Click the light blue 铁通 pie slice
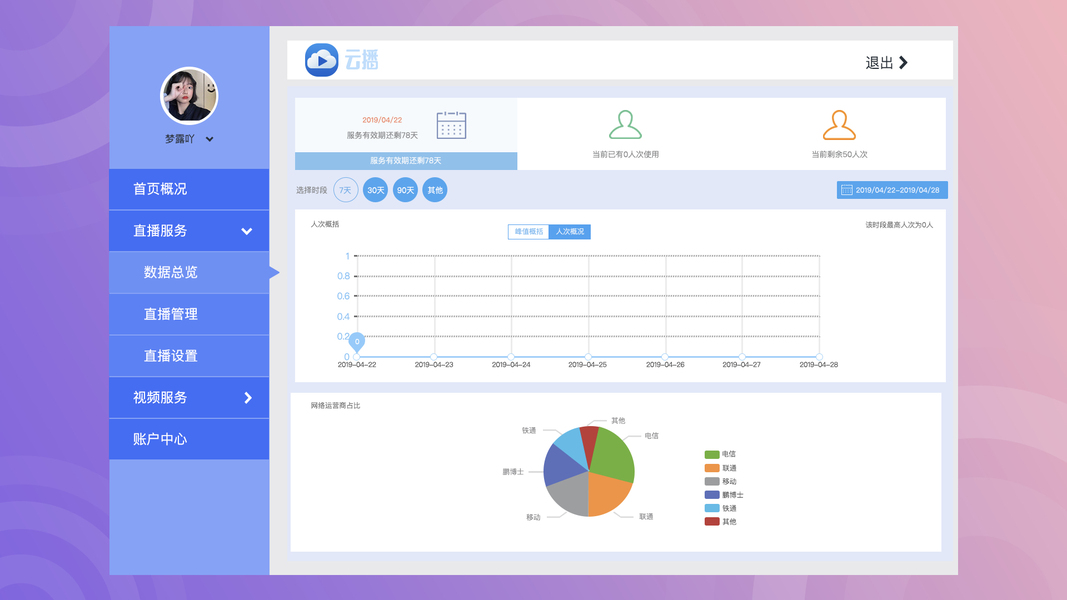The height and width of the screenshot is (600, 1067). [572, 444]
